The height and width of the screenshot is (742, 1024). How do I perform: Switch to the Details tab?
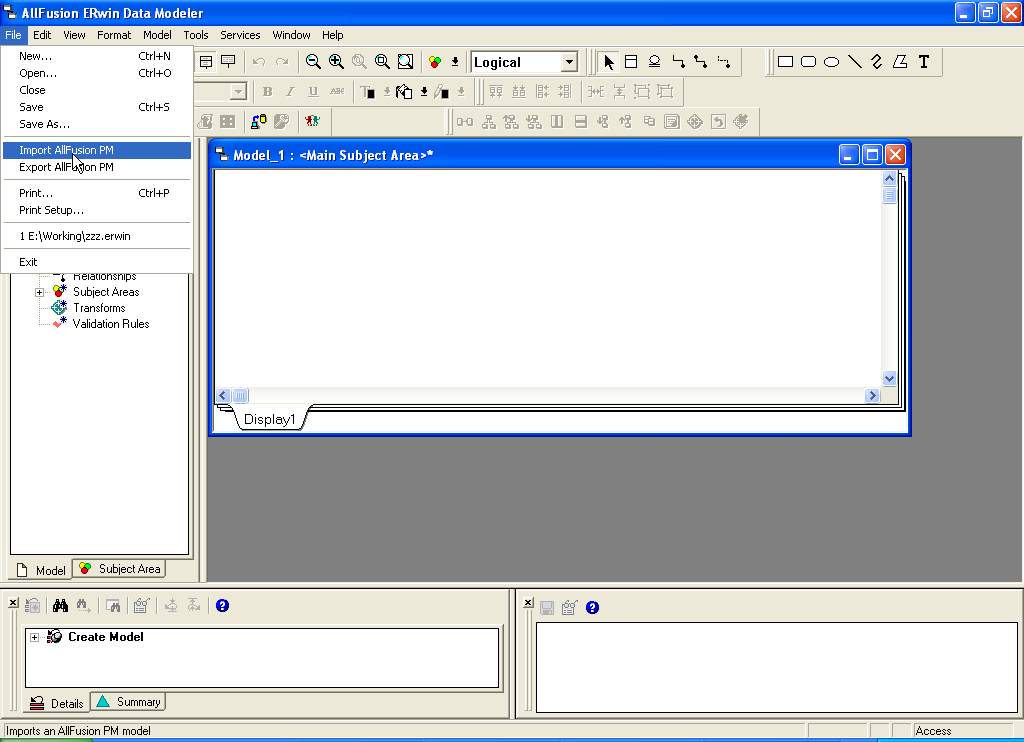point(57,703)
